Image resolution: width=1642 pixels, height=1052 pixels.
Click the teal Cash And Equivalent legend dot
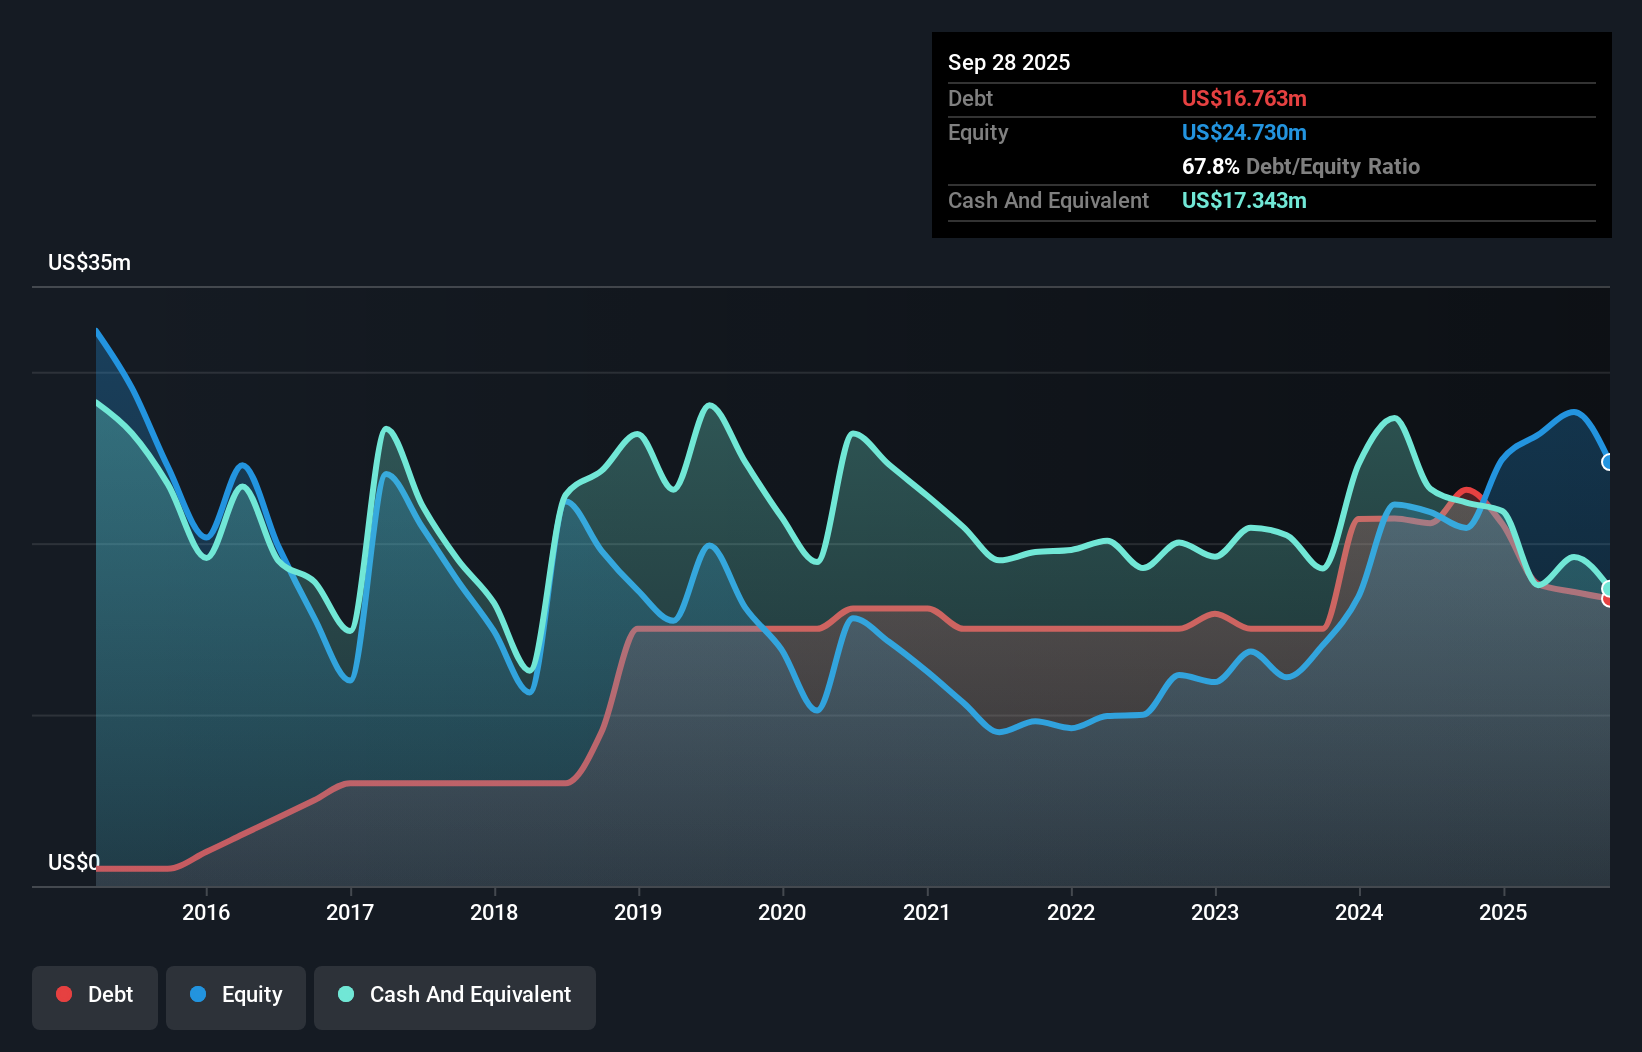click(346, 994)
